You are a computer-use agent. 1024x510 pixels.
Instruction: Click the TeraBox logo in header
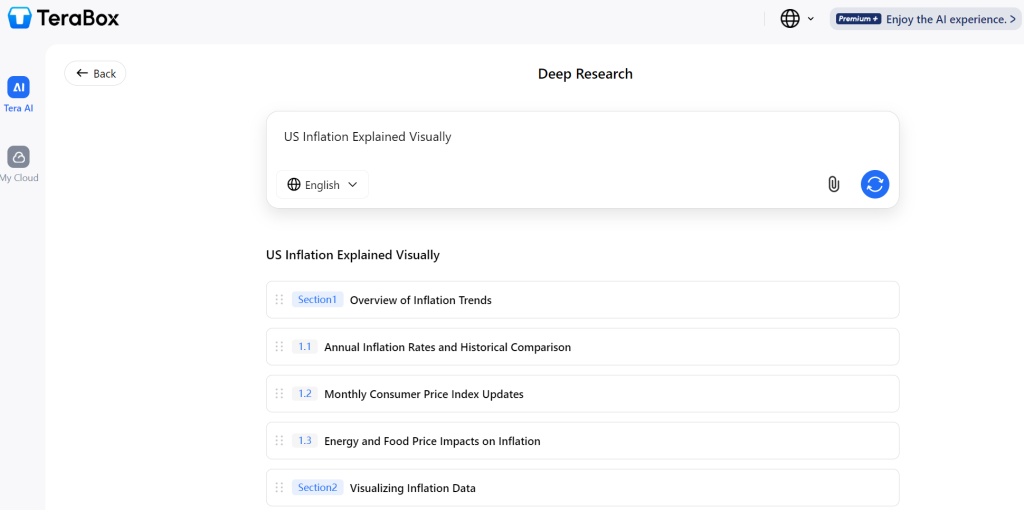pyautogui.click(x=65, y=18)
